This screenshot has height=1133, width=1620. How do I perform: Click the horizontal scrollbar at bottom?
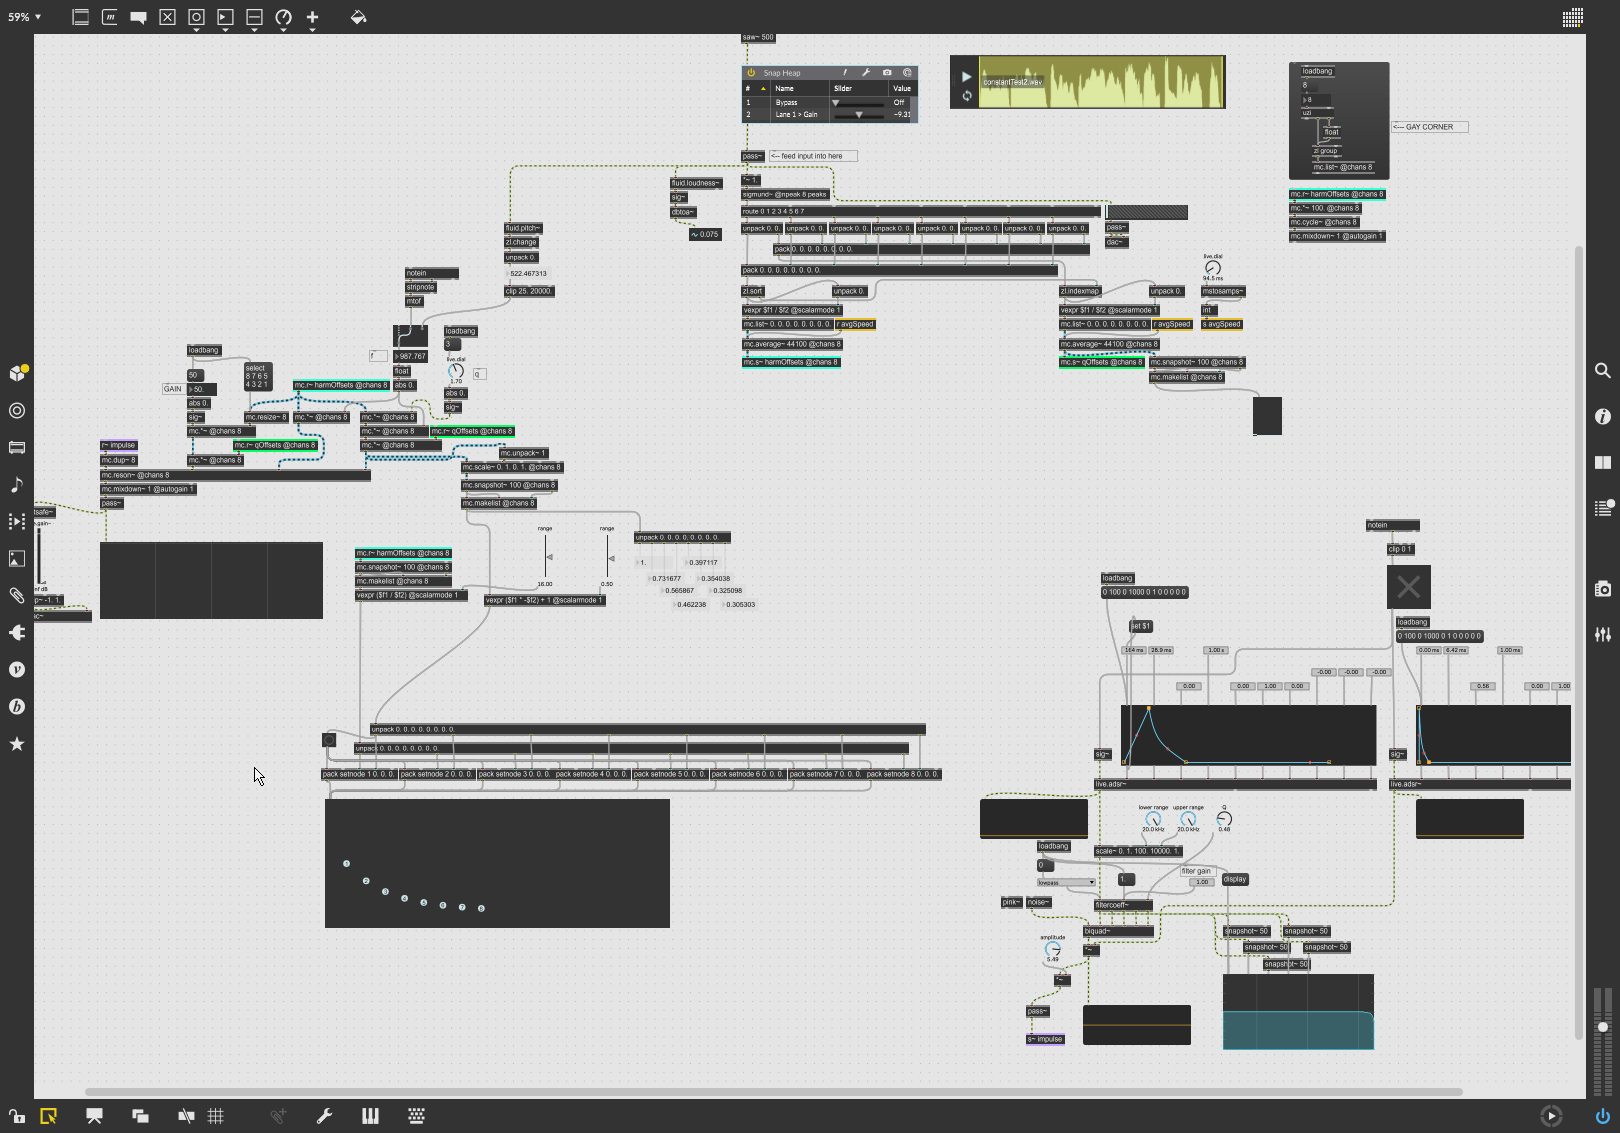point(773,1091)
